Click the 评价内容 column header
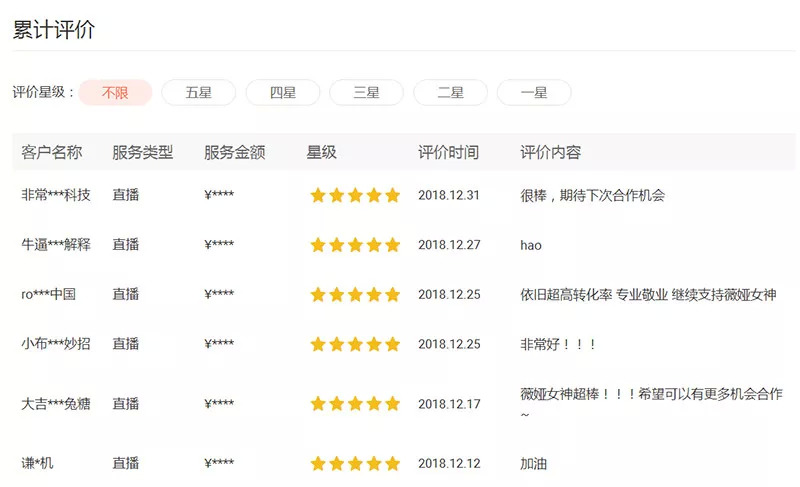The width and height of the screenshot is (800, 487). coord(551,152)
